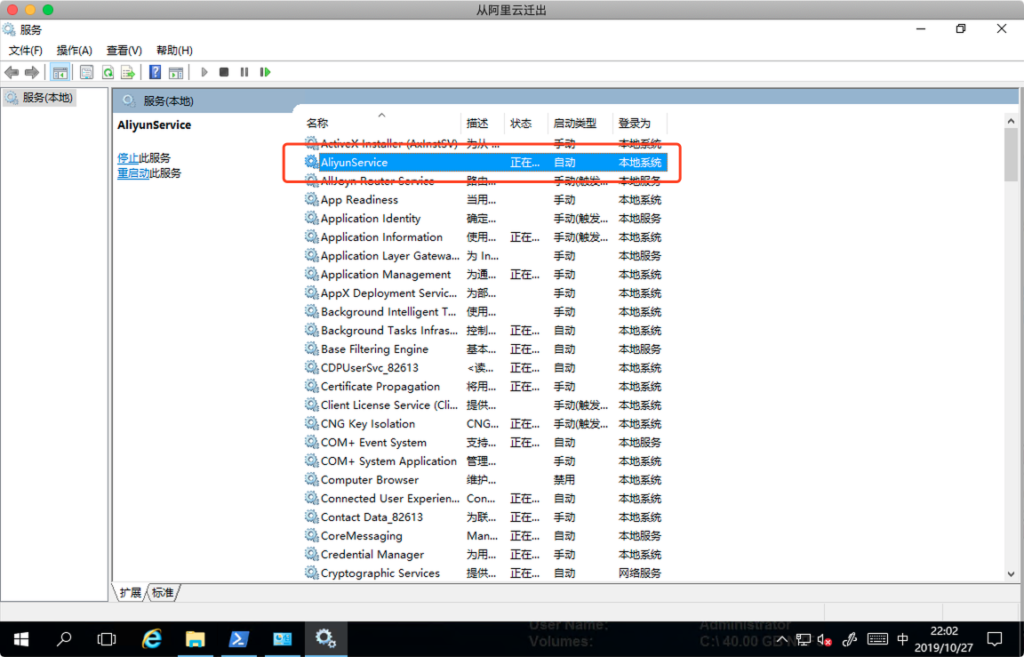Screen dimensions: 1024x657
Task: Click the Pause Service toolbar icon
Action: point(244,72)
